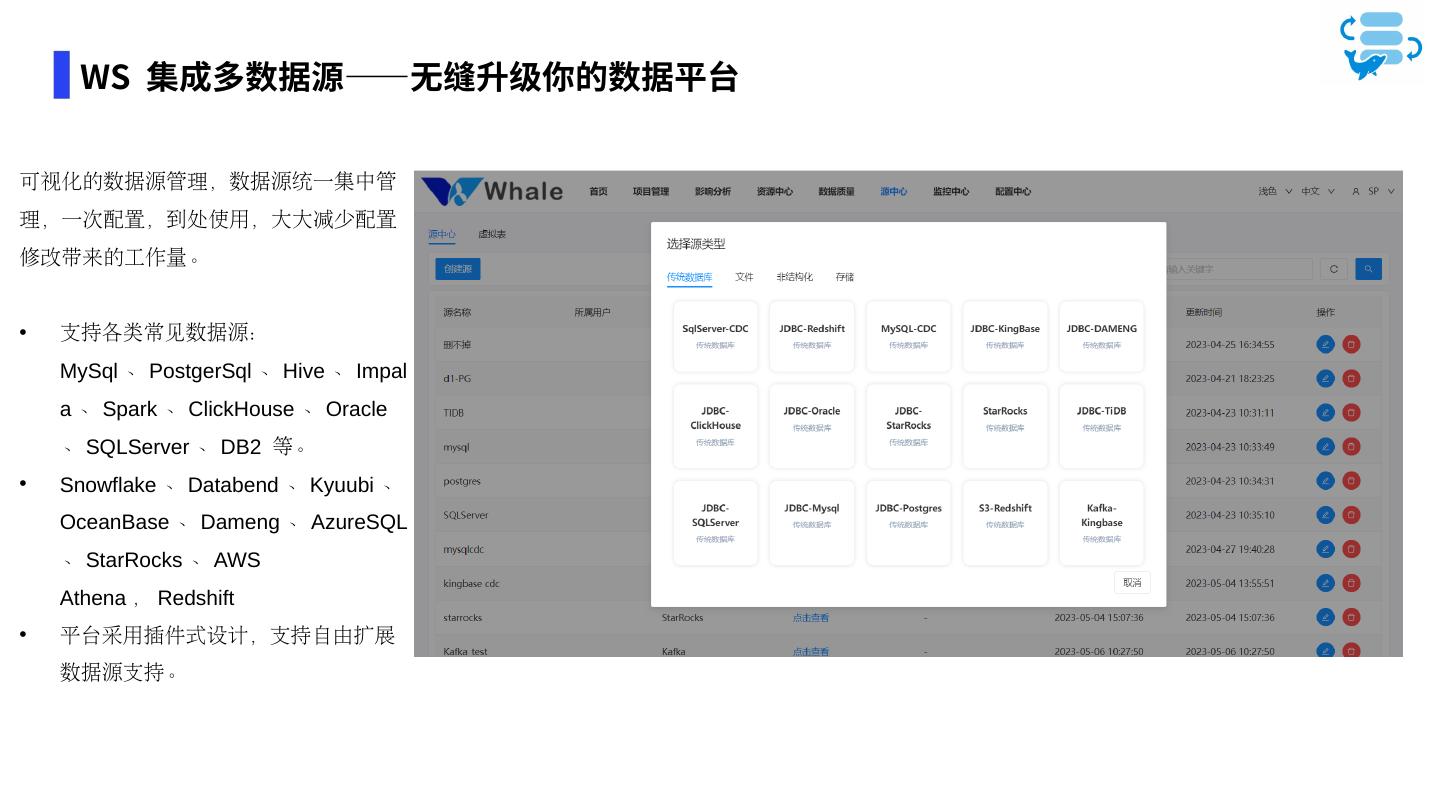
Task: Edit the postgres data source
Action: coord(1325,480)
